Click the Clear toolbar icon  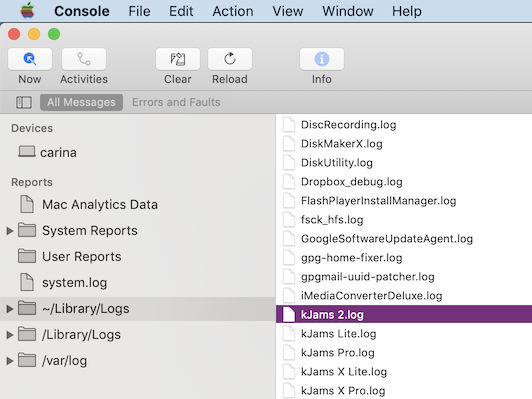(178, 59)
